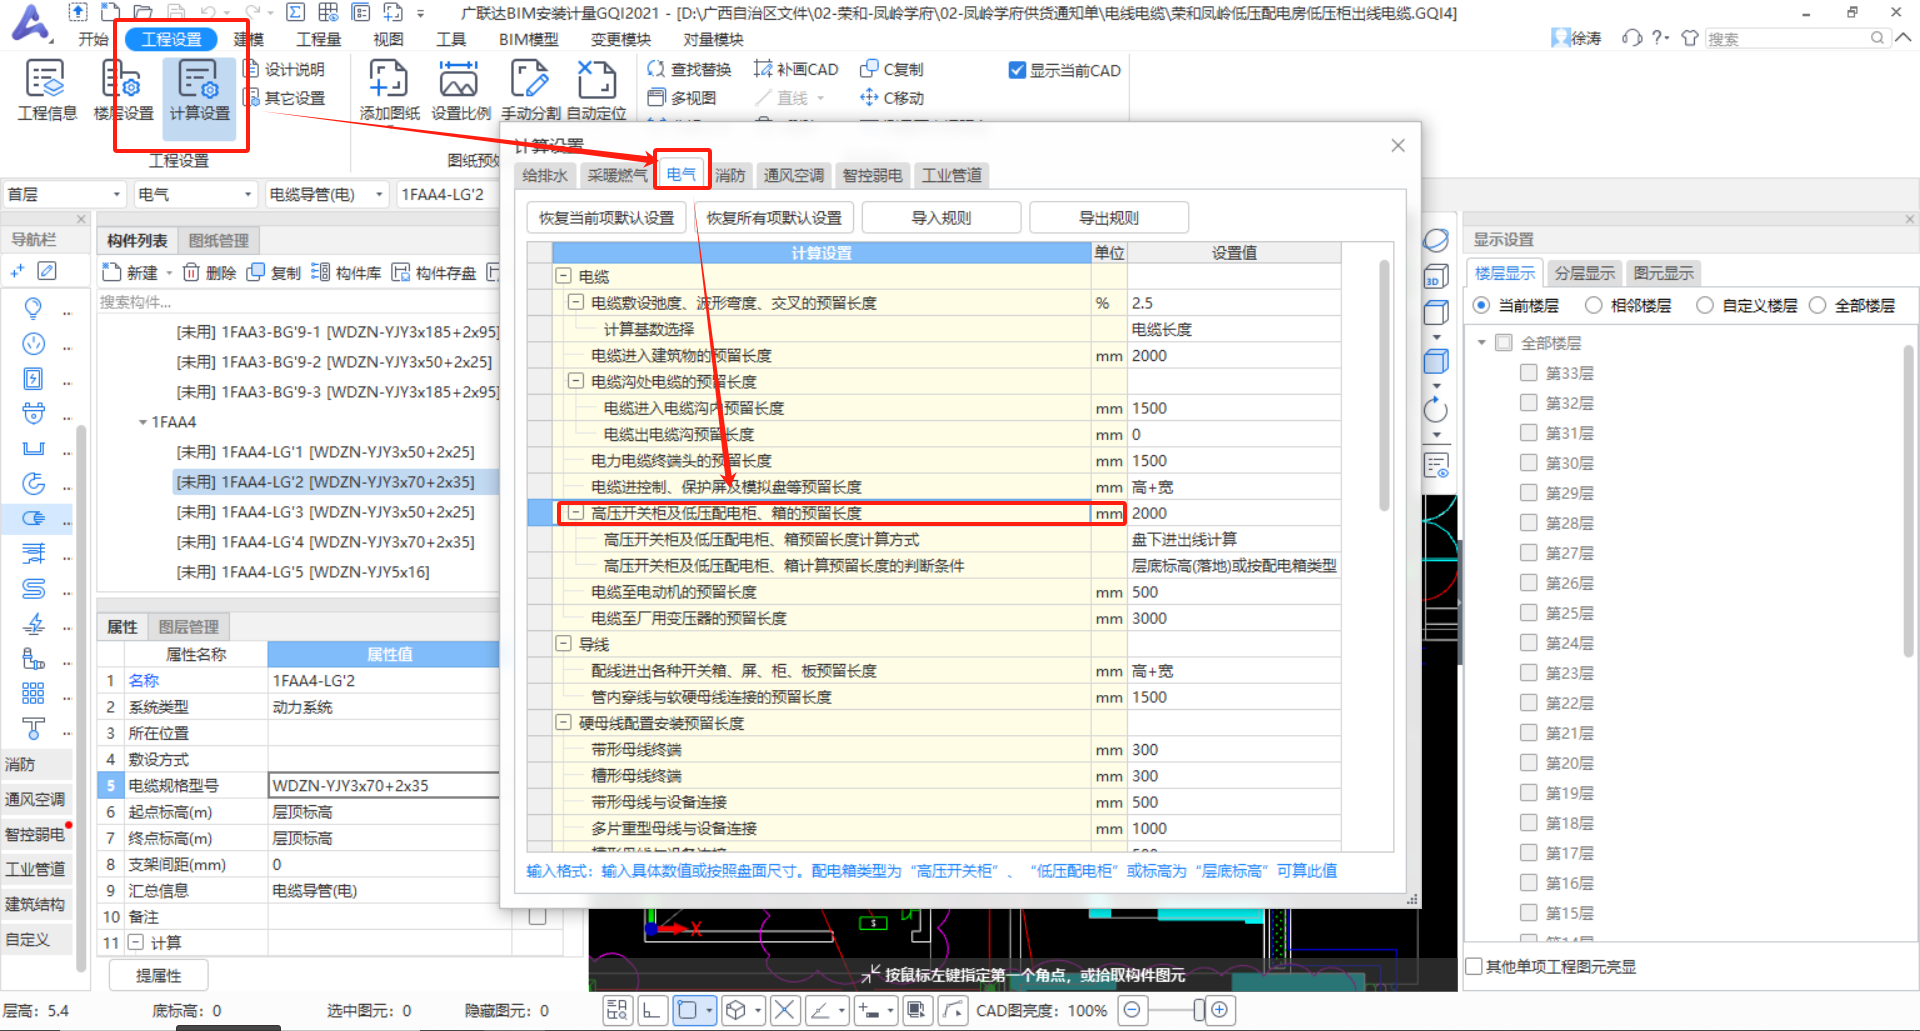Collapse 电缆沟处电缆的预留长度 group

(576, 381)
